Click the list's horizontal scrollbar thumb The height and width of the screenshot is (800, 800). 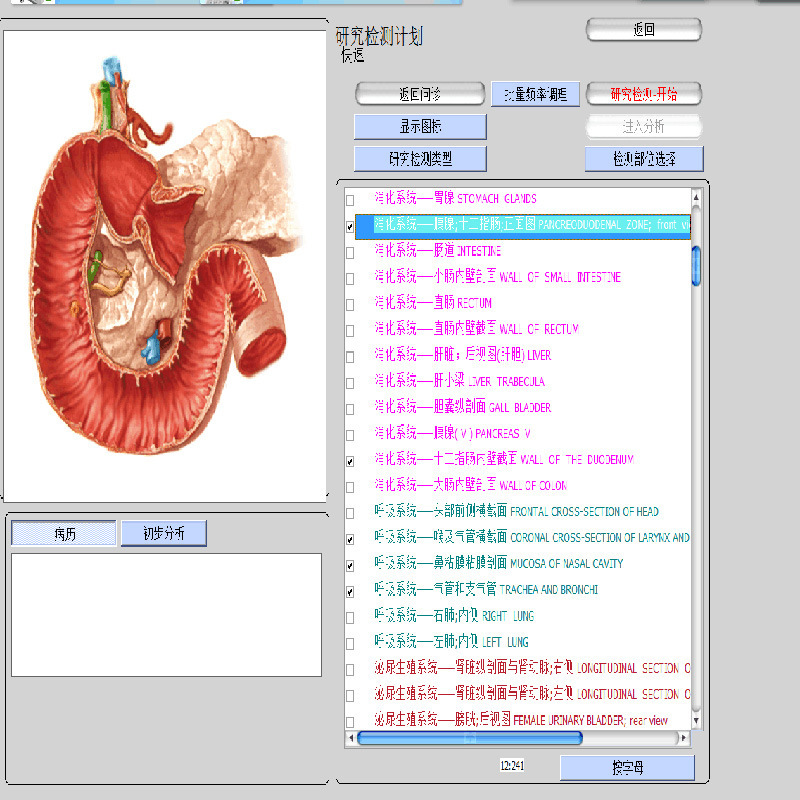(x=470, y=739)
